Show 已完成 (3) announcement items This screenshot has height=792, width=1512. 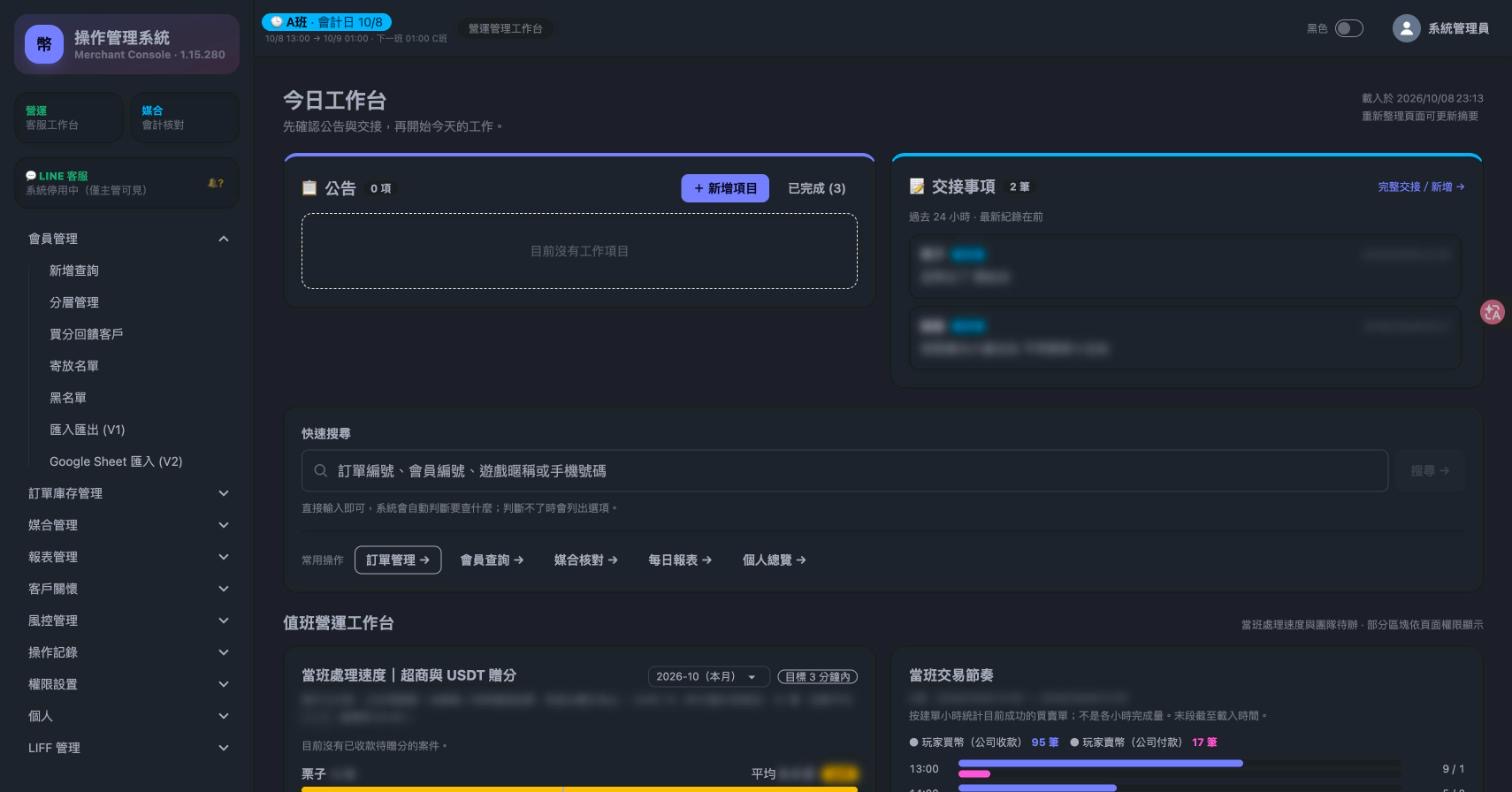coord(817,188)
